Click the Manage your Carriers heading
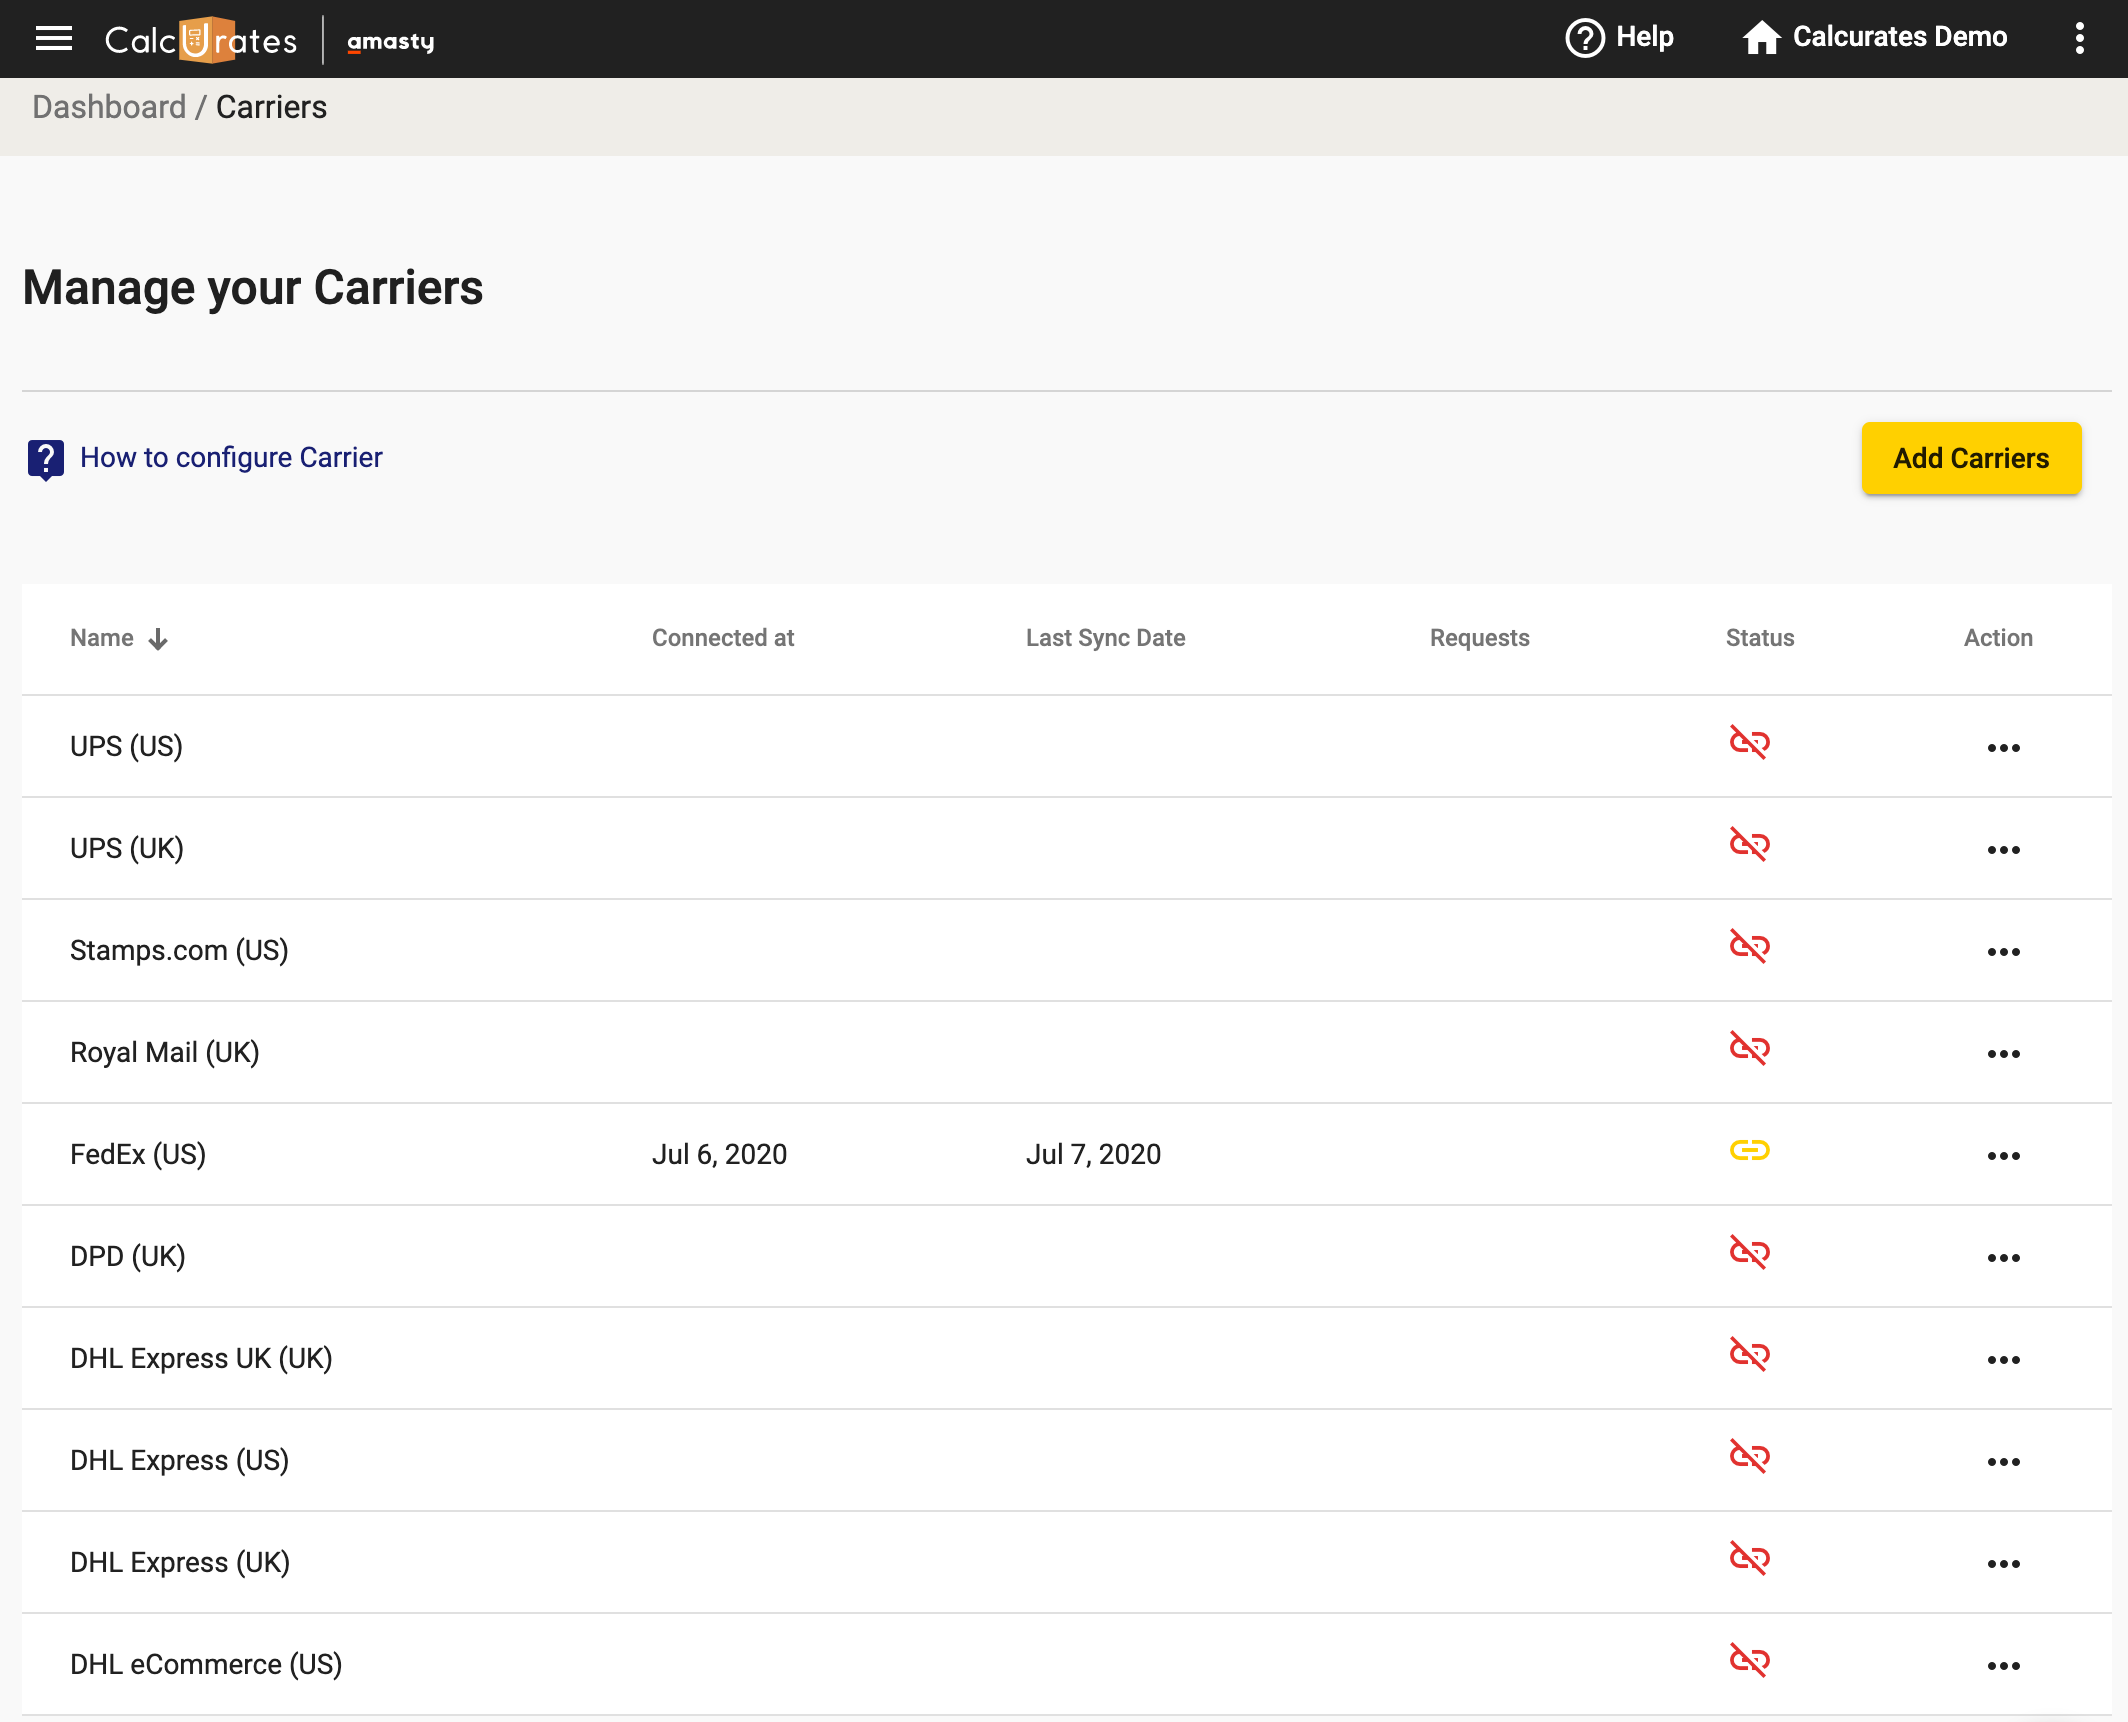The height and width of the screenshot is (1722, 2128). 253,288
